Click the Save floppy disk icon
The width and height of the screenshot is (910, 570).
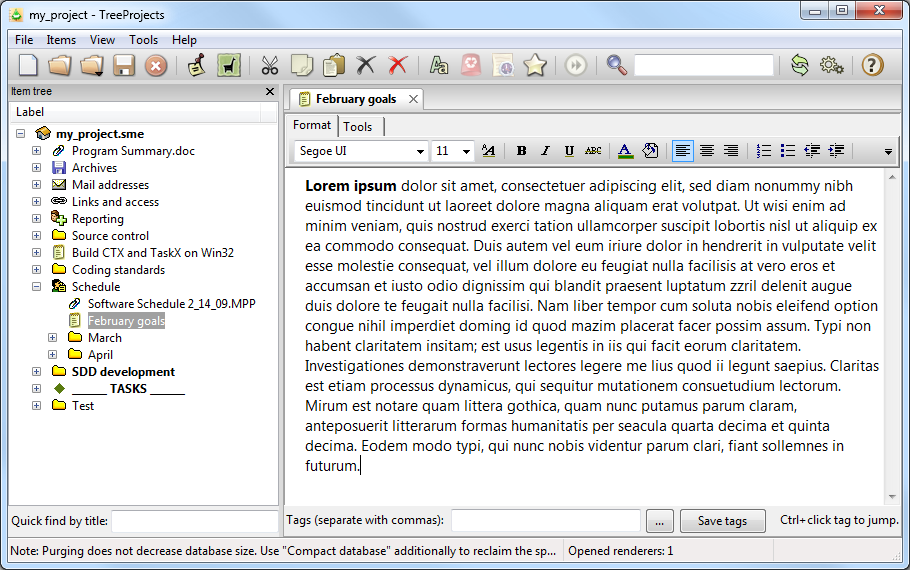click(x=124, y=66)
